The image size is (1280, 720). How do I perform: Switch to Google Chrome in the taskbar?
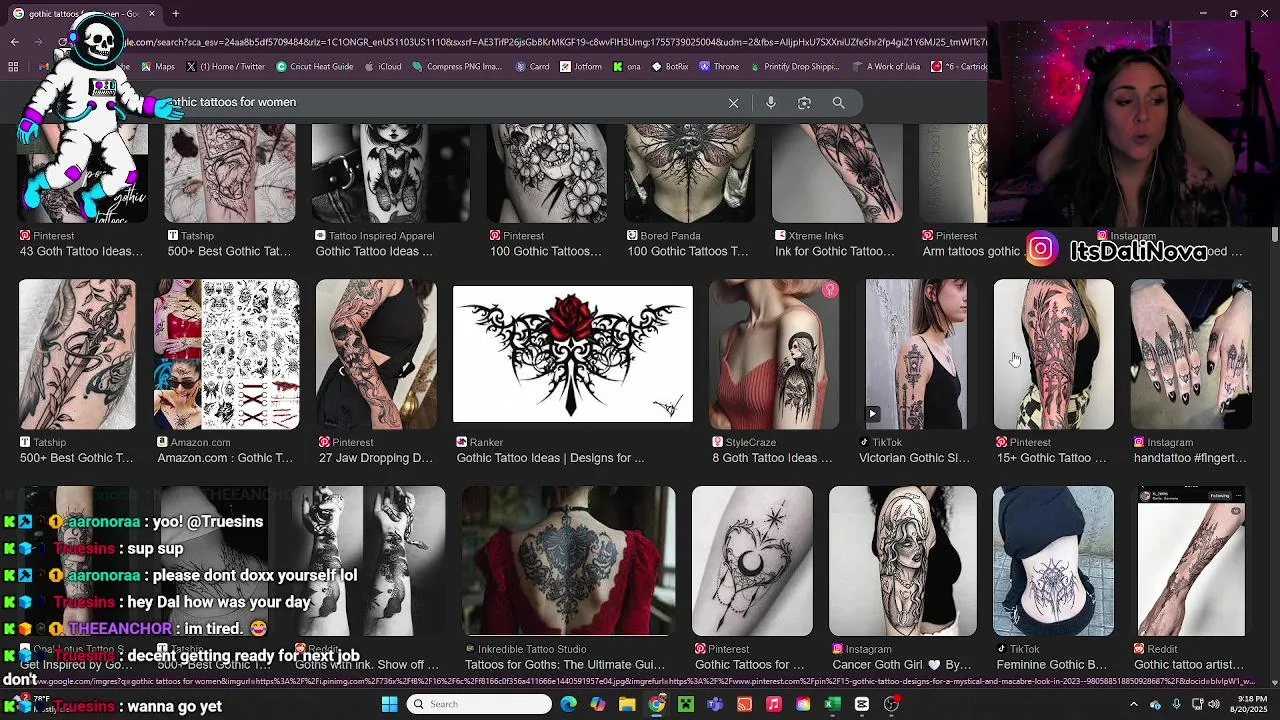pos(656,704)
